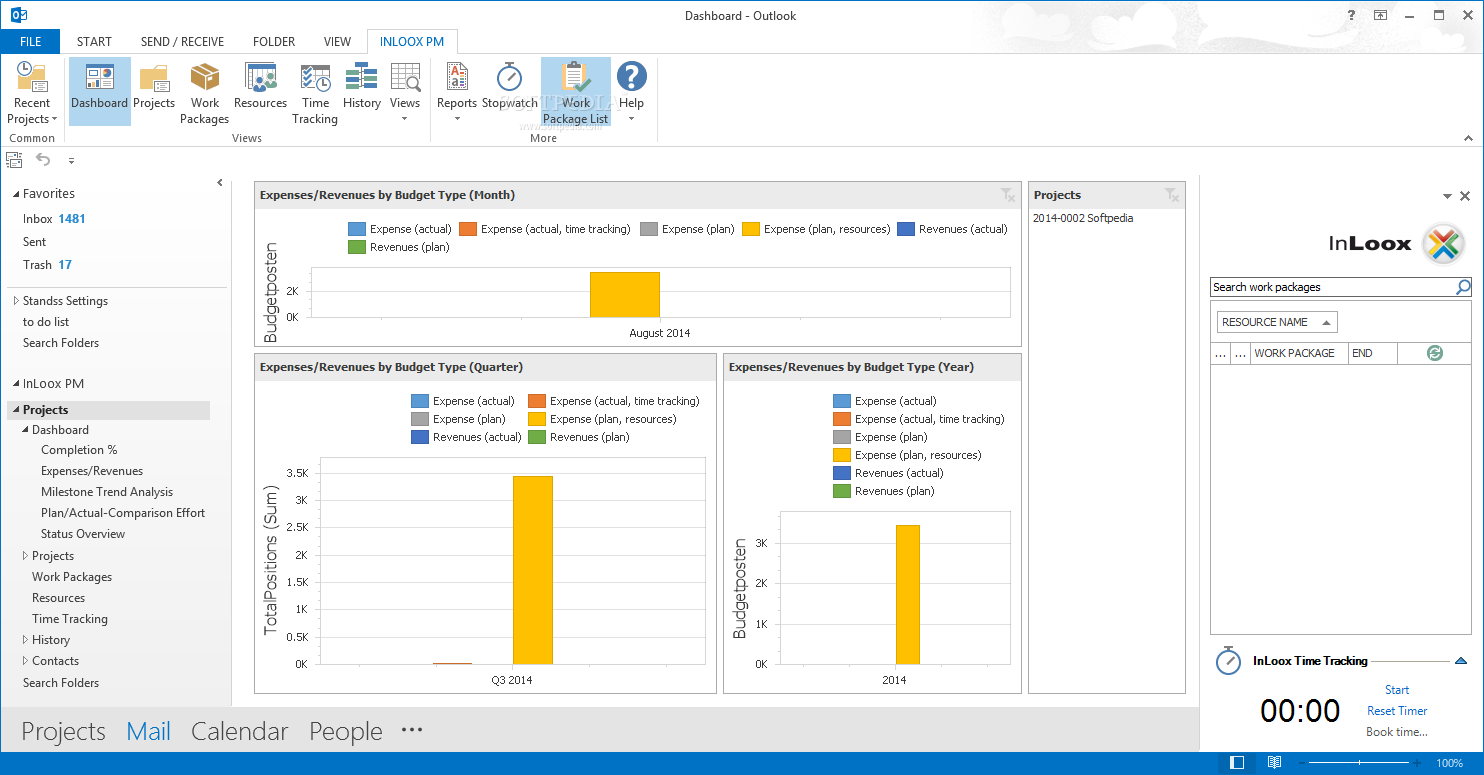Click the Book time... link
The height and width of the screenshot is (775, 1484).
tap(1397, 732)
